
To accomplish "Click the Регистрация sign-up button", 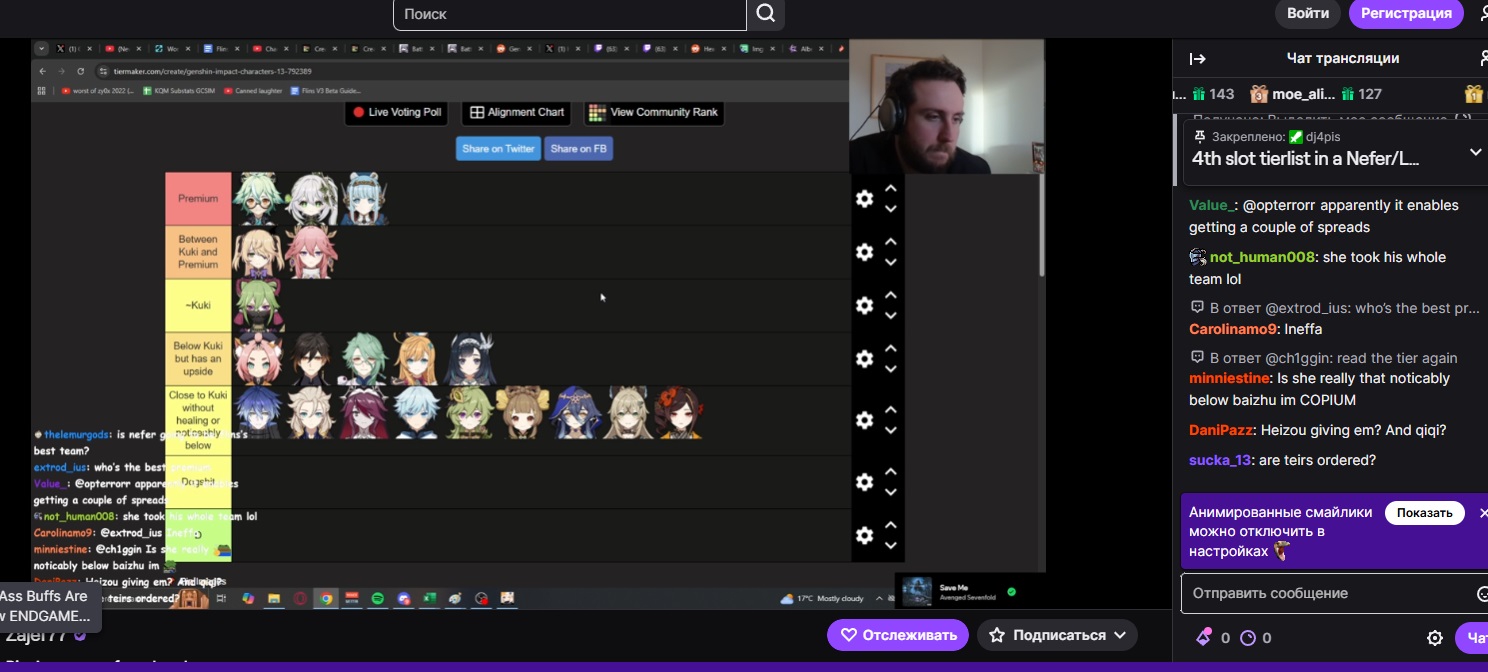I will pos(1406,14).
